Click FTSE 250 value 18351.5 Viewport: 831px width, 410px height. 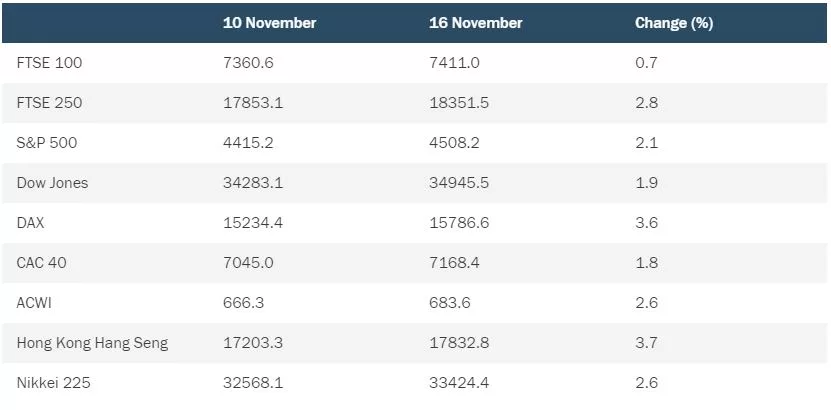tap(459, 103)
